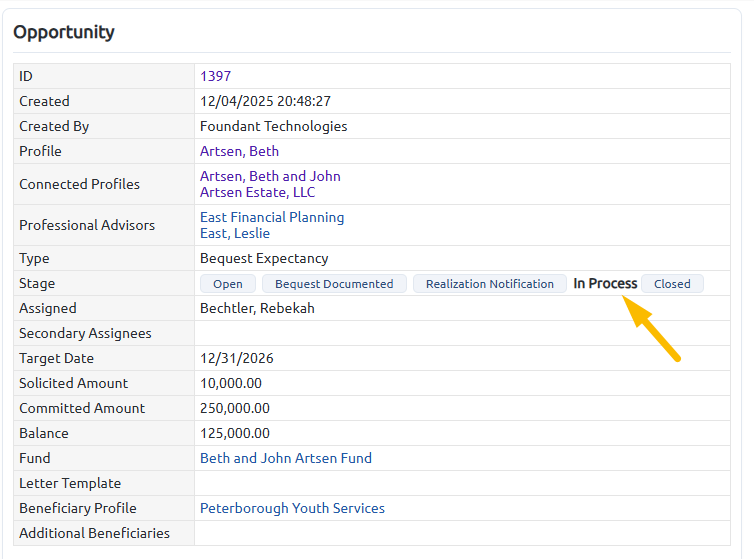The height and width of the screenshot is (559, 754).
Task: Click the Professional Advisors label
Action: tap(87, 225)
